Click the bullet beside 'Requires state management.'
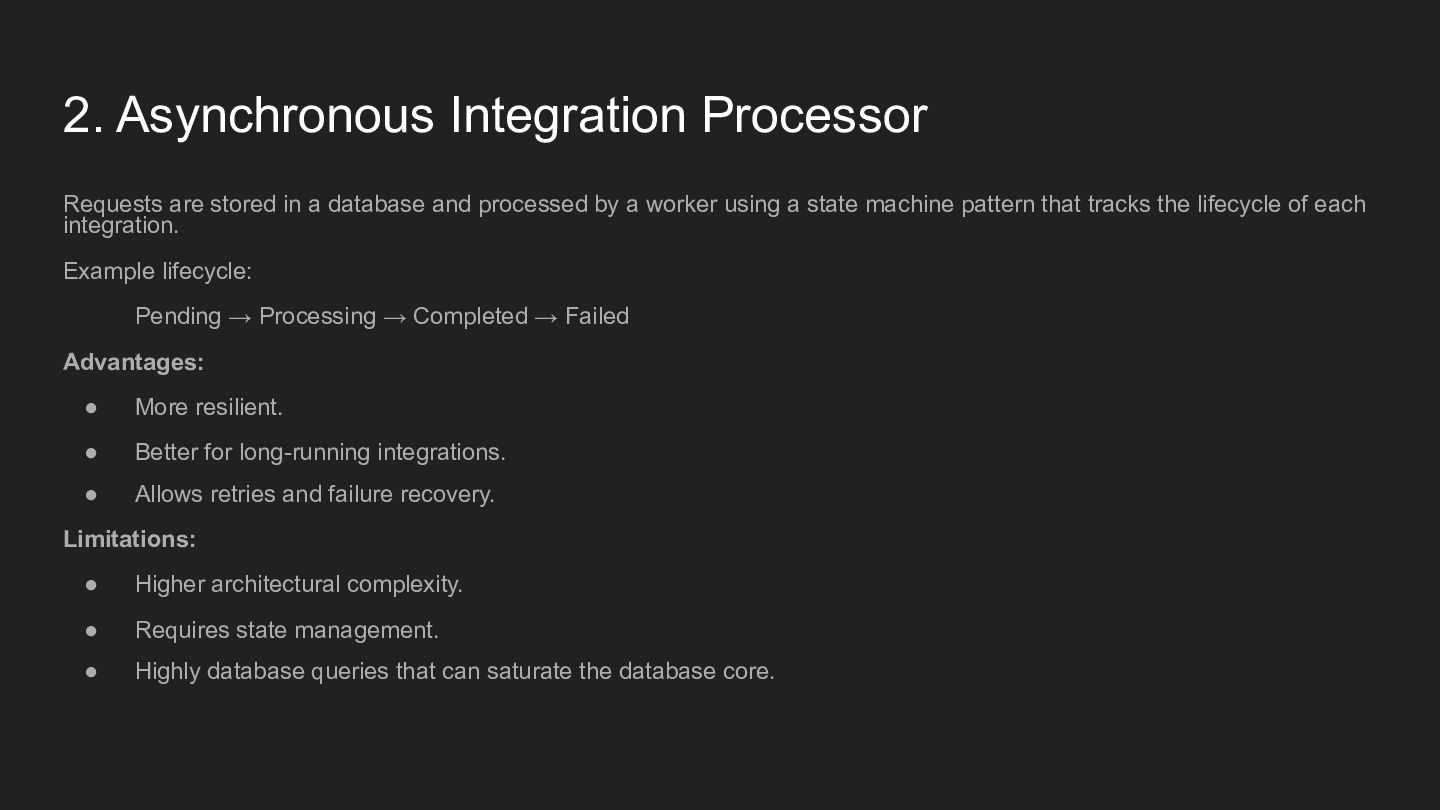This screenshot has height=810, width=1440. click(91, 631)
